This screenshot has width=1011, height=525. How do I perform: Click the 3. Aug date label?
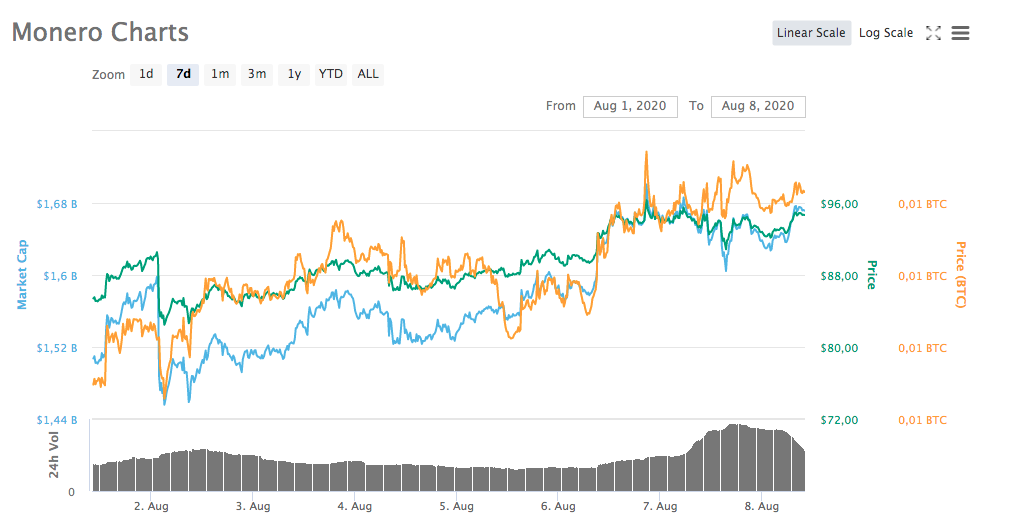coord(253,506)
